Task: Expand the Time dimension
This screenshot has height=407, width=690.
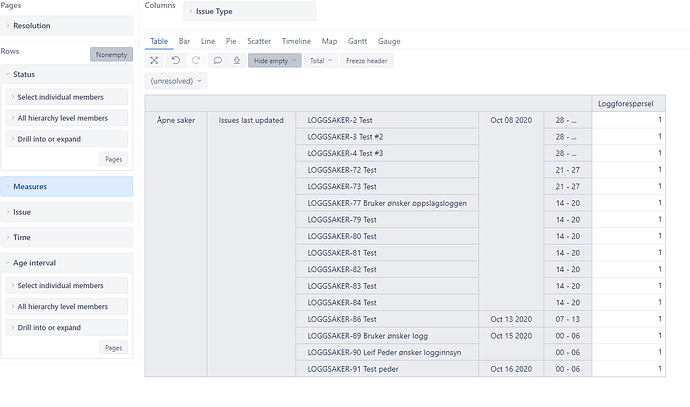Action: (x=66, y=237)
